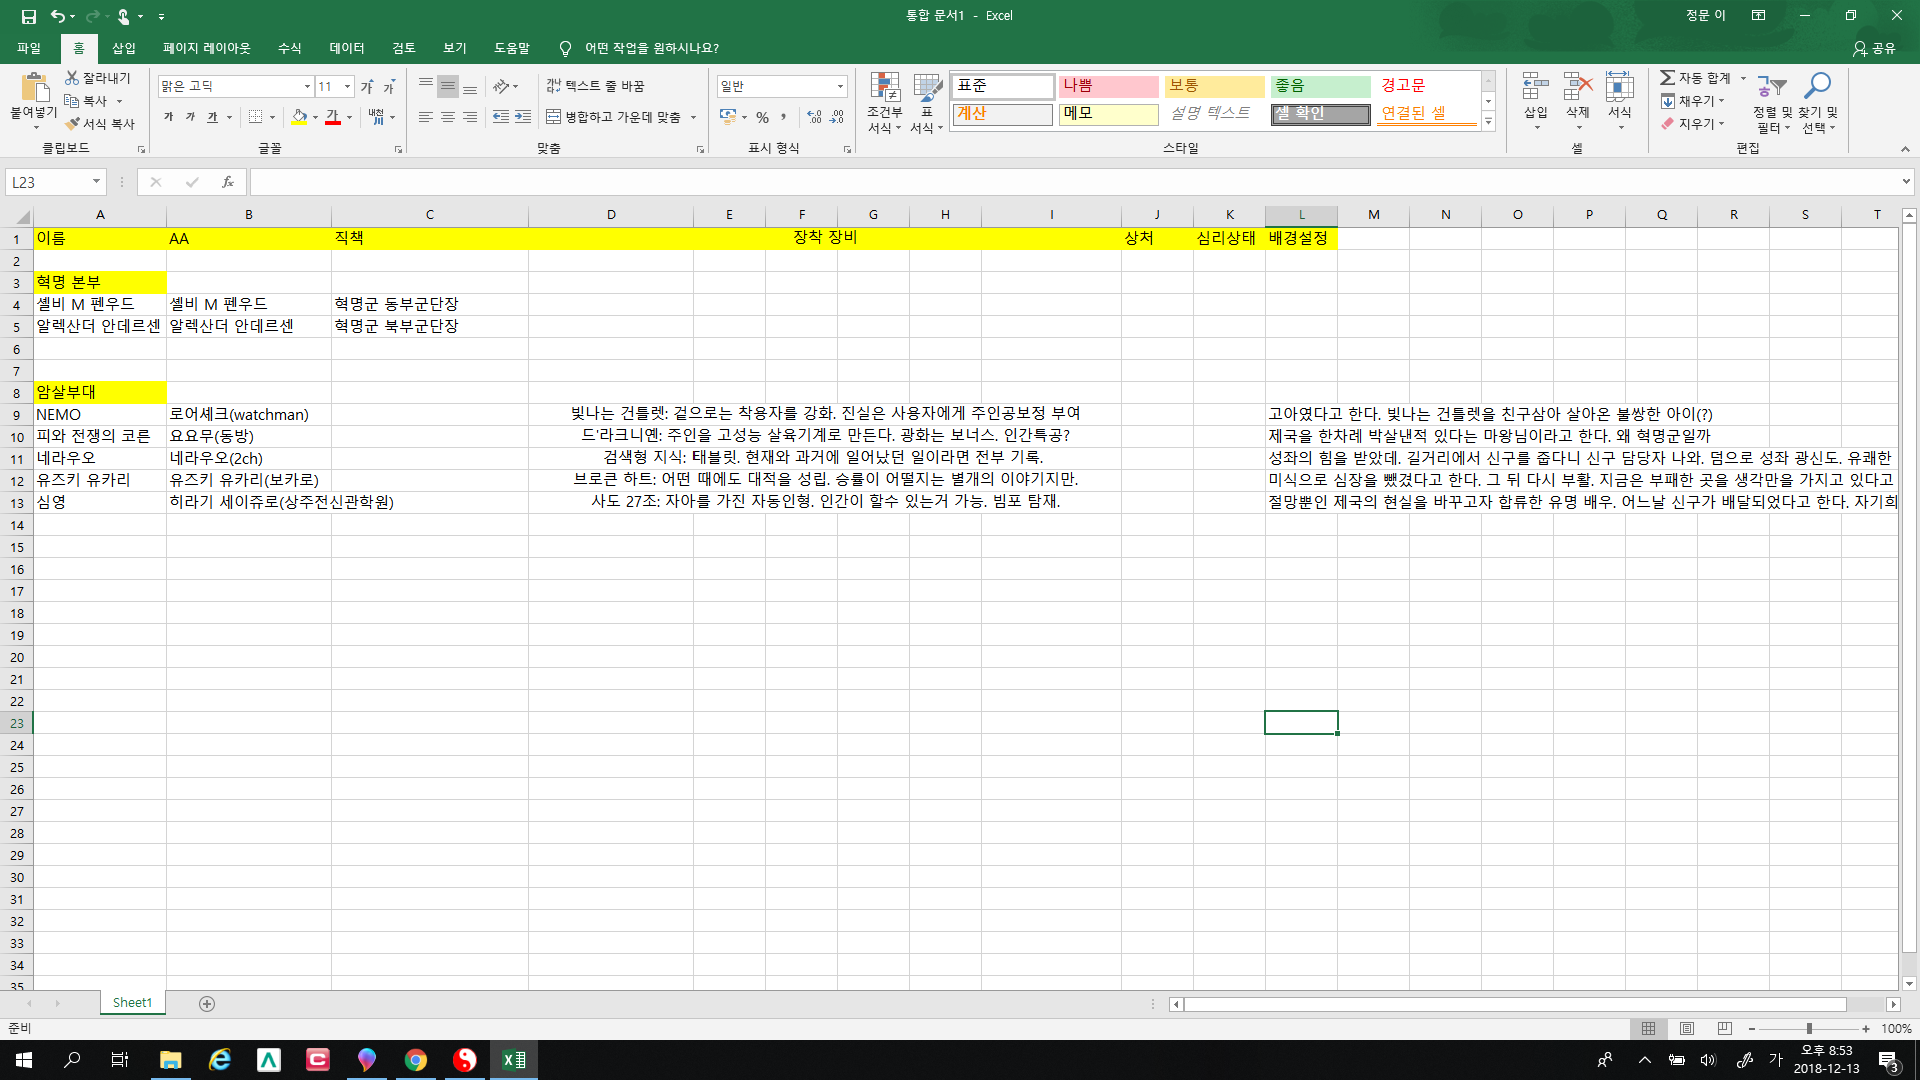Open the Name Box dropdown arrow
1920x1080 pixels.
pos(96,182)
